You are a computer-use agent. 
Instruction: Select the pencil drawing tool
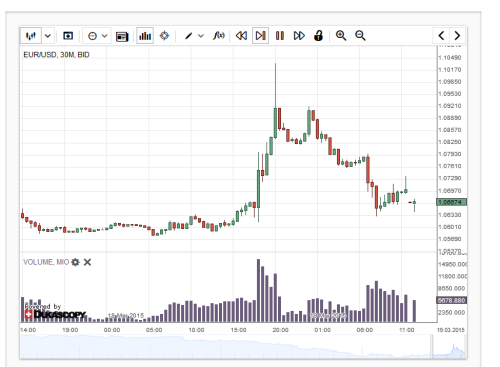pos(189,36)
